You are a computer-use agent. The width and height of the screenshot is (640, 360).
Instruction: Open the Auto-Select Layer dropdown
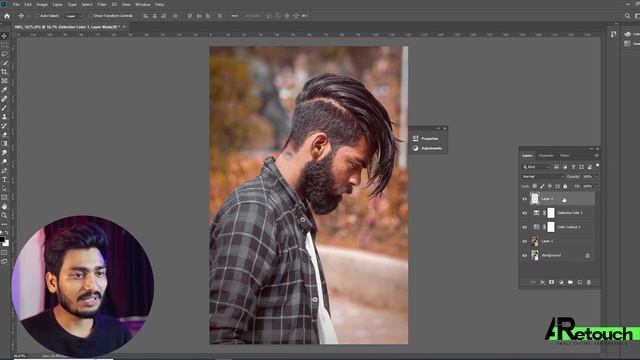coord(74,16)
